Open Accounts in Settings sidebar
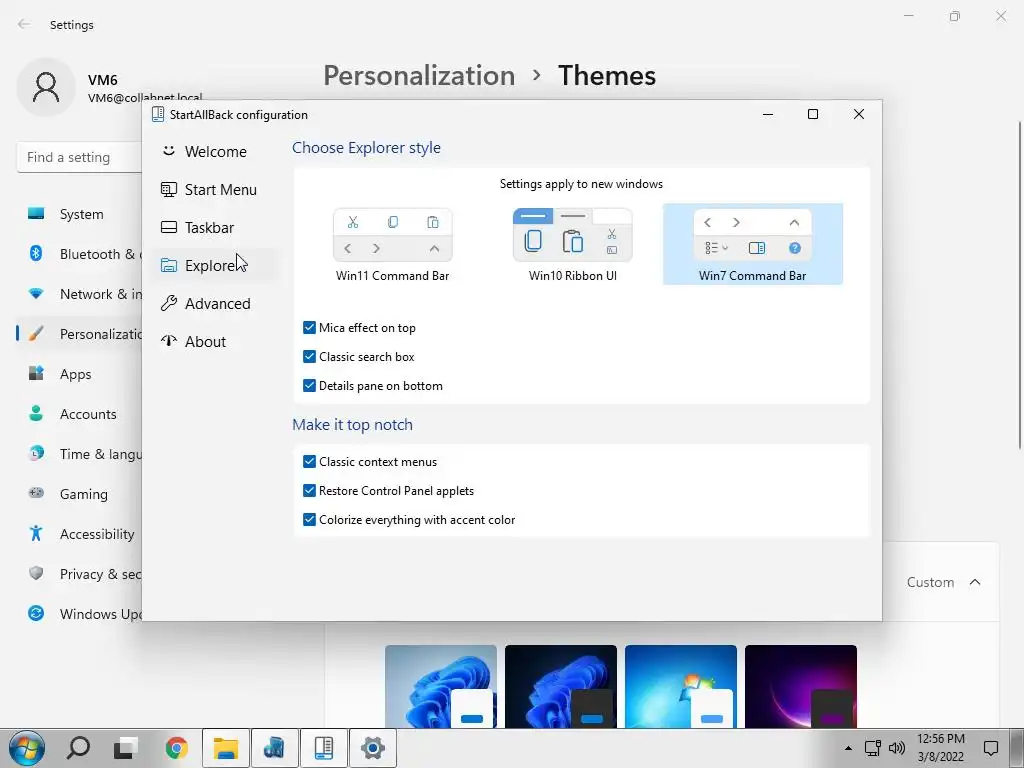Viewport: 1024px width, 768px height. (x=78, y=414)
